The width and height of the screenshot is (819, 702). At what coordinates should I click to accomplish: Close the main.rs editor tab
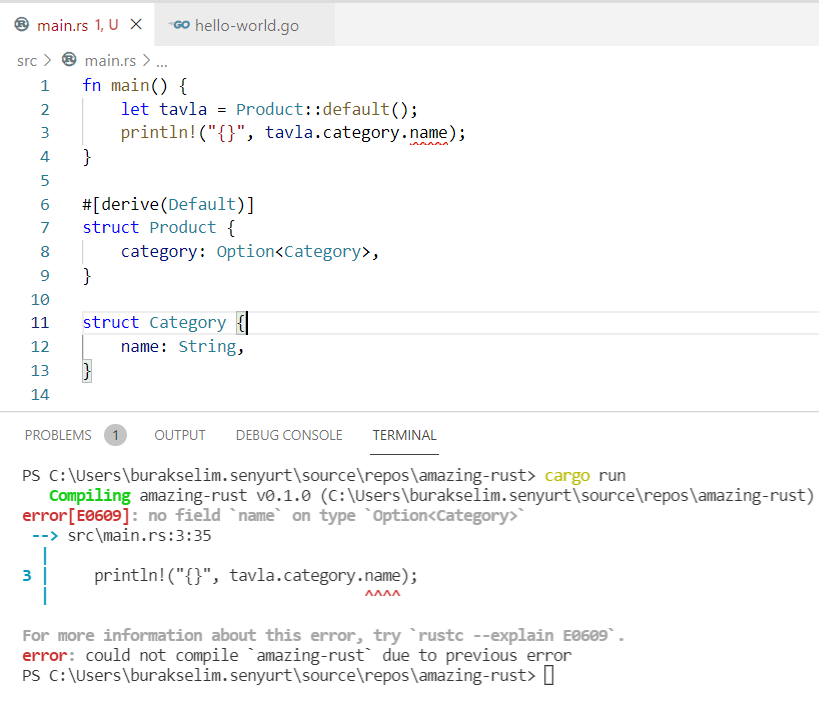[136, 25]
